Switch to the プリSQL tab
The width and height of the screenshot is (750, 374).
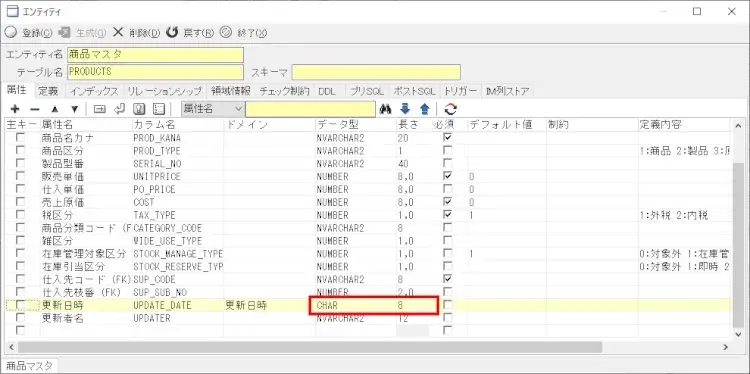coord(366,90)
